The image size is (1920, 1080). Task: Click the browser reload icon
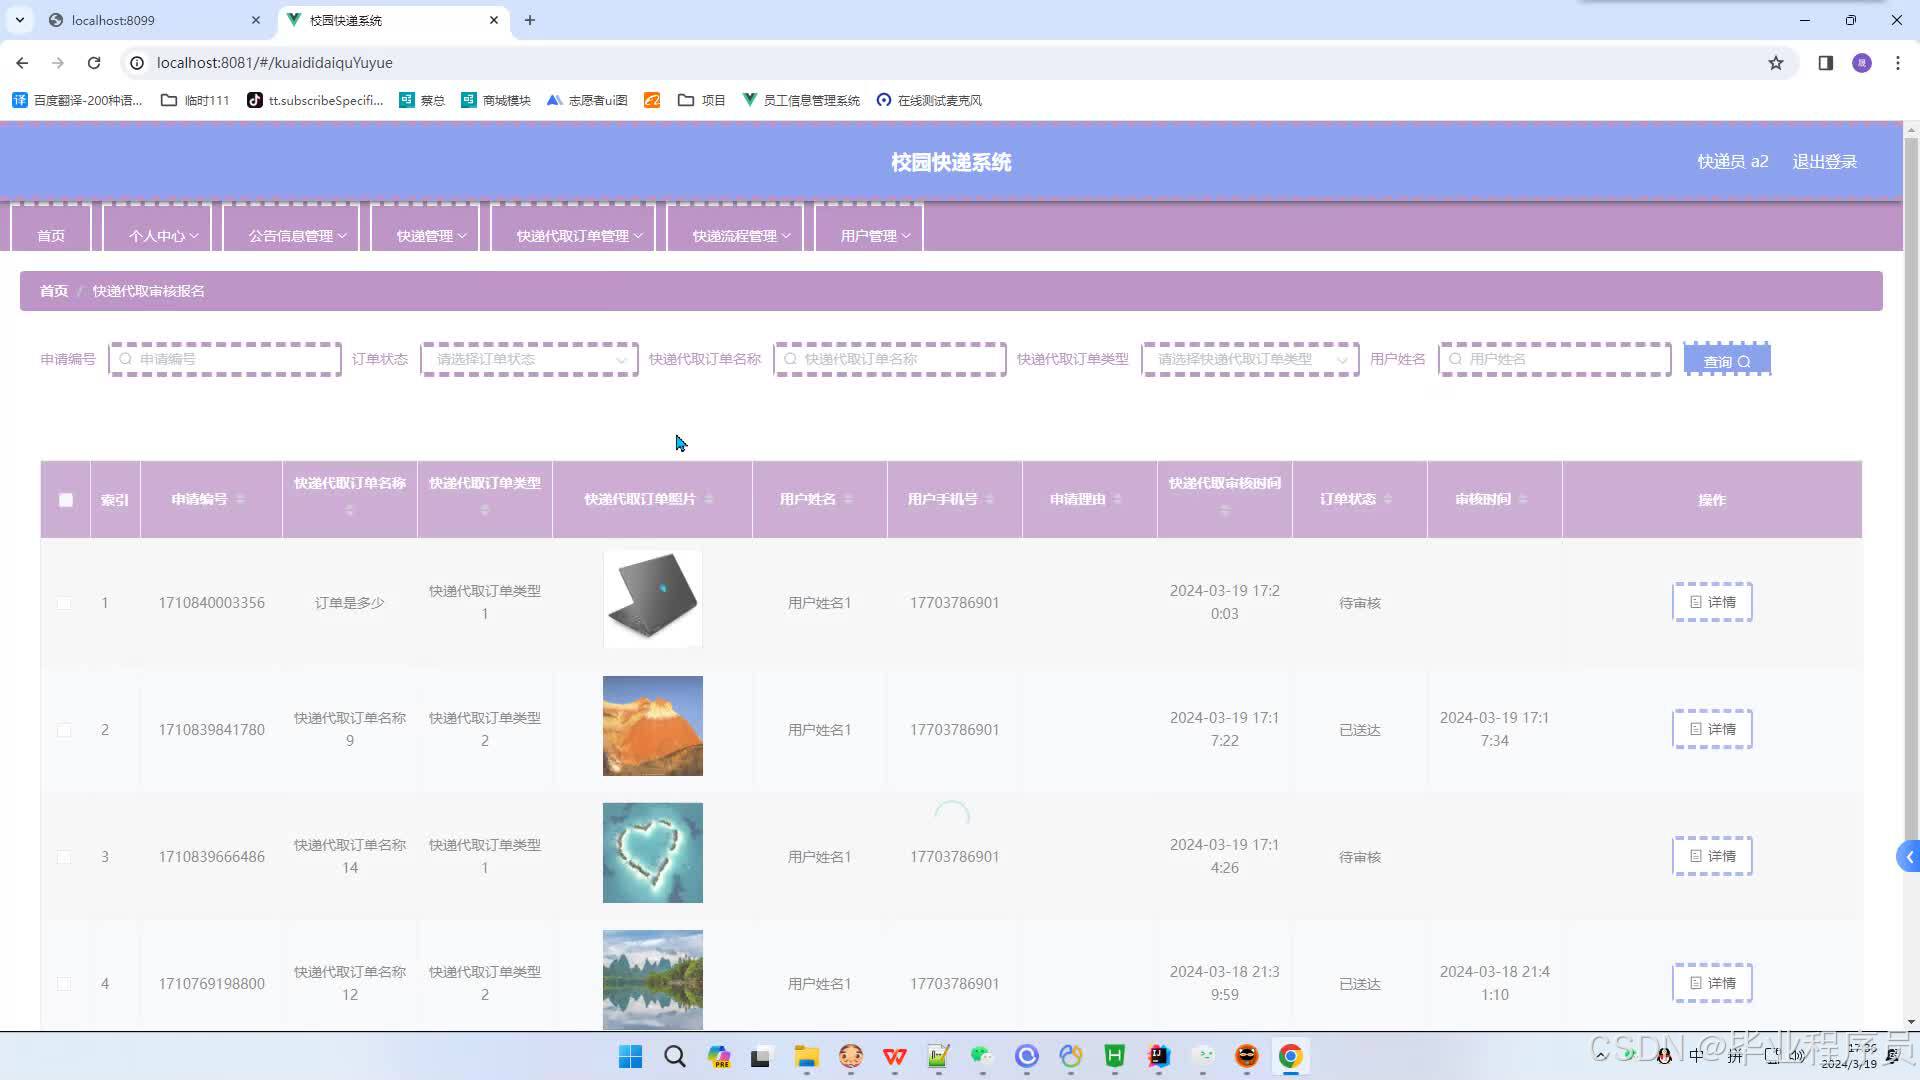94,62
